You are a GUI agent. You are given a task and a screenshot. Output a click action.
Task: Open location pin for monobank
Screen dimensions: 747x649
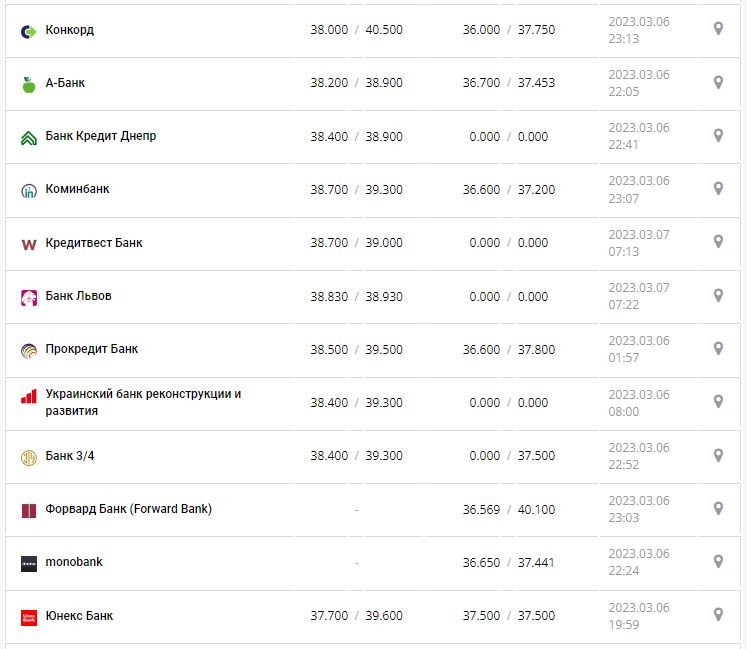click(x=717, y=562)
